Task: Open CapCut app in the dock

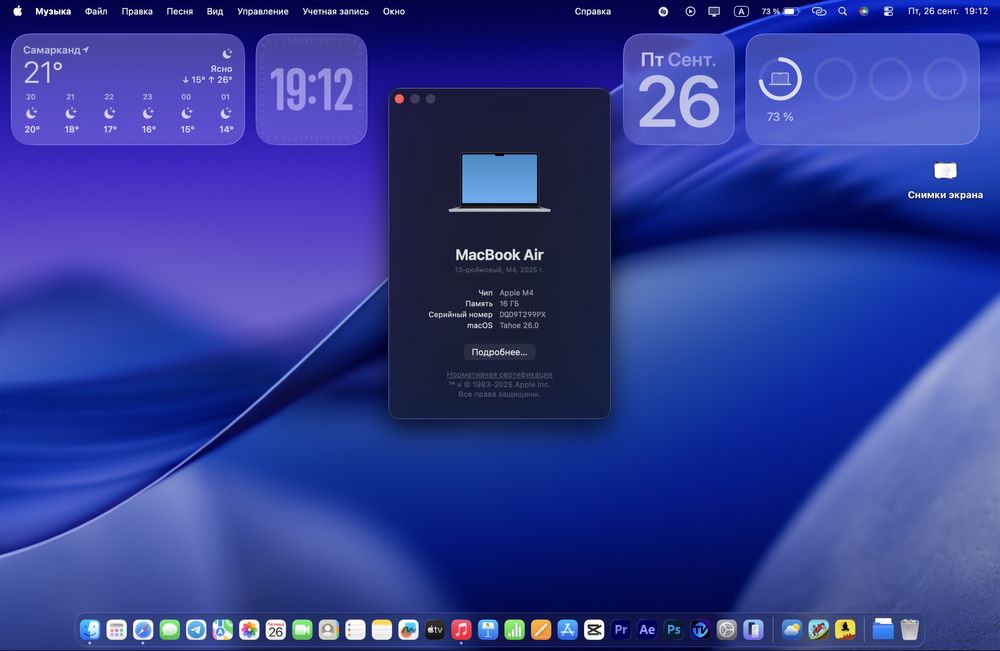Action: coord(594,630)
